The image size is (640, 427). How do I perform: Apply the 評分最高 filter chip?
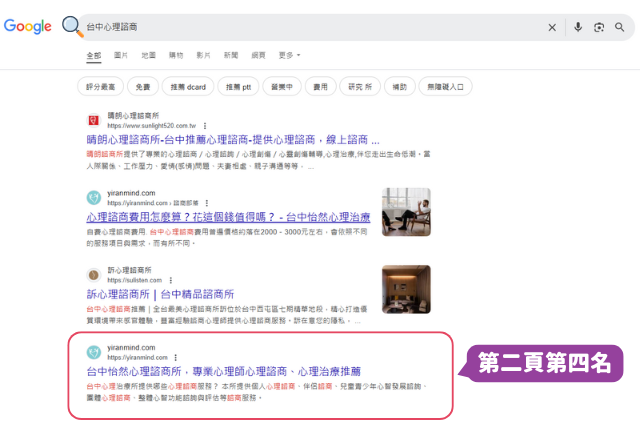click(x=100, y=87)
